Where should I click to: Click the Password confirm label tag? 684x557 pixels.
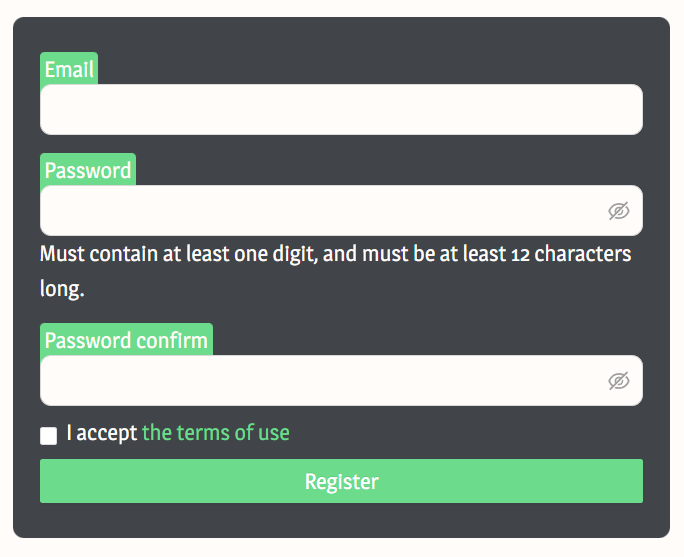(126, 340)
